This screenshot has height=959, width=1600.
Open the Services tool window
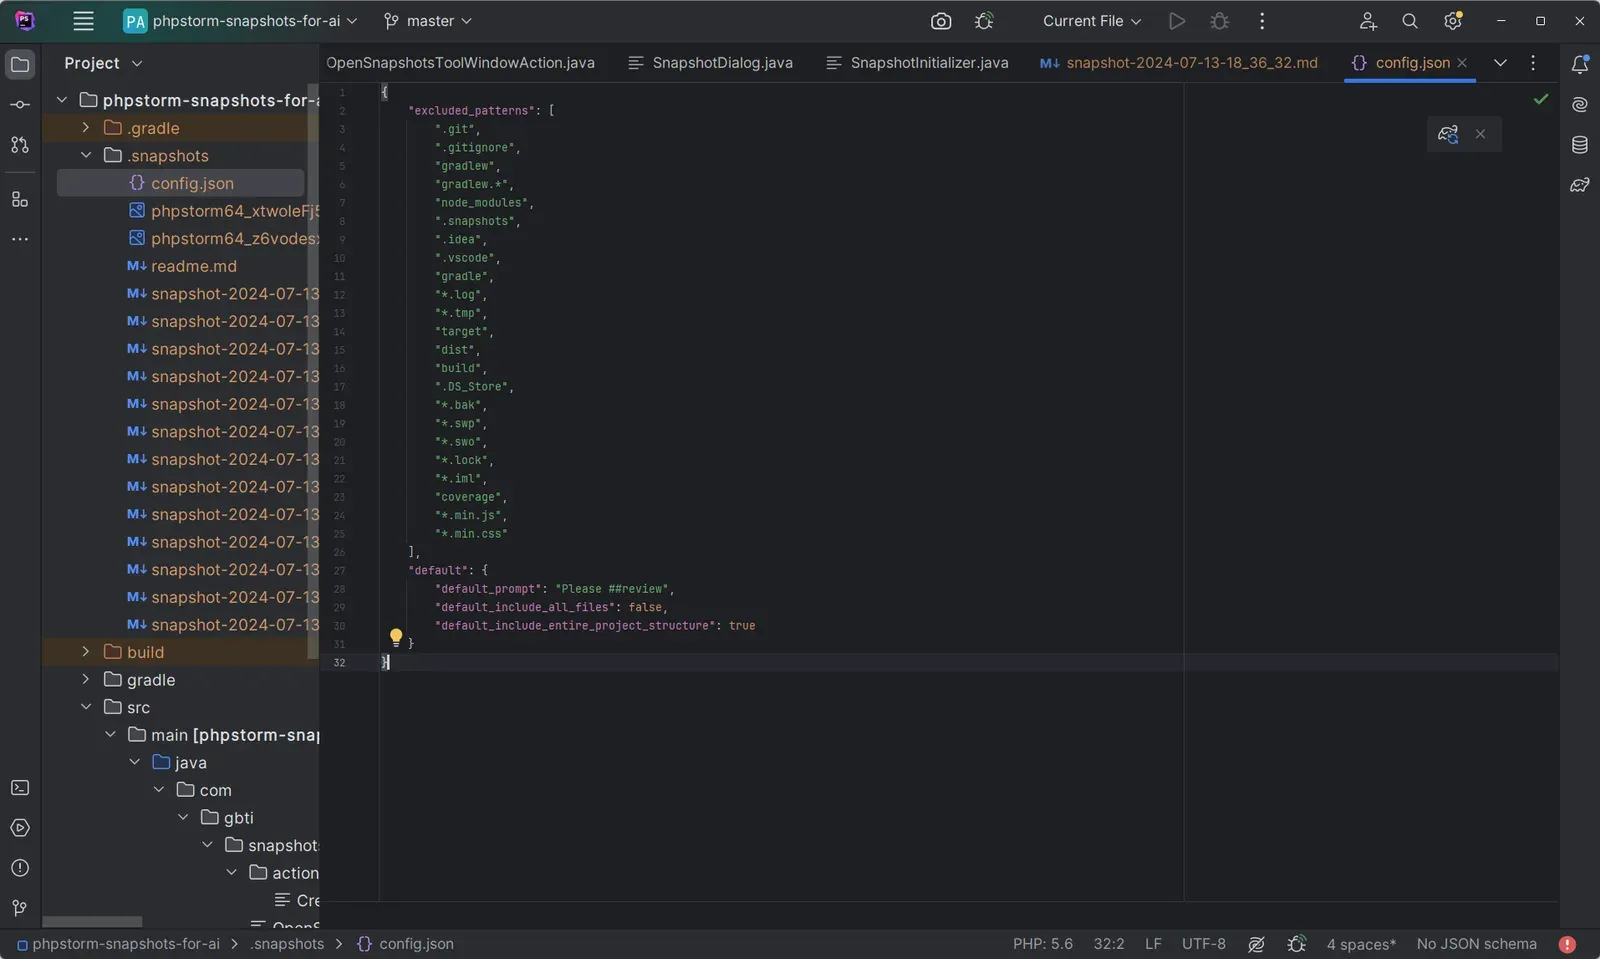(20, 828)
